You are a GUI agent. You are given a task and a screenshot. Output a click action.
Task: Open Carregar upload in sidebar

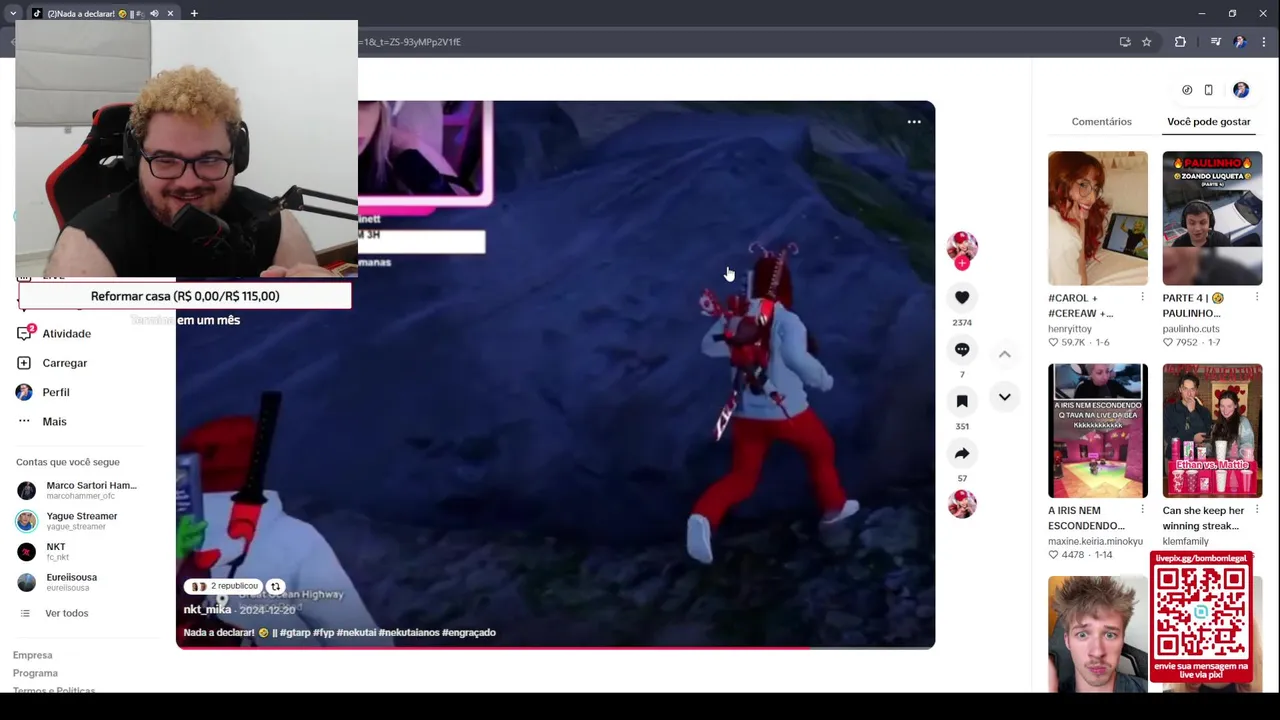(x=64, y=363)
